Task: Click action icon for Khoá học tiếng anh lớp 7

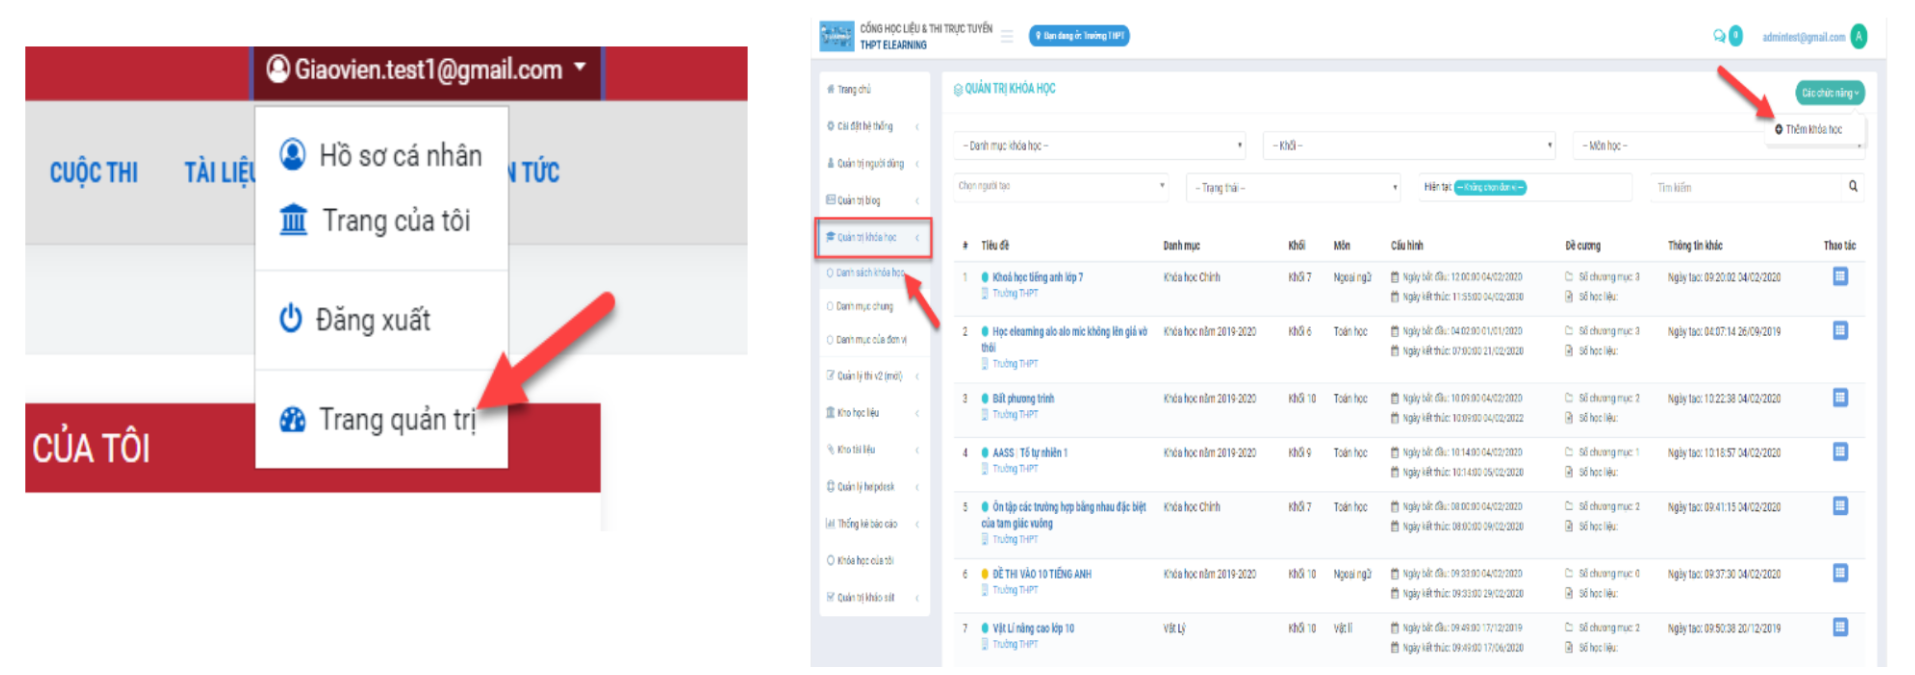Action: tap(1839, 277)
